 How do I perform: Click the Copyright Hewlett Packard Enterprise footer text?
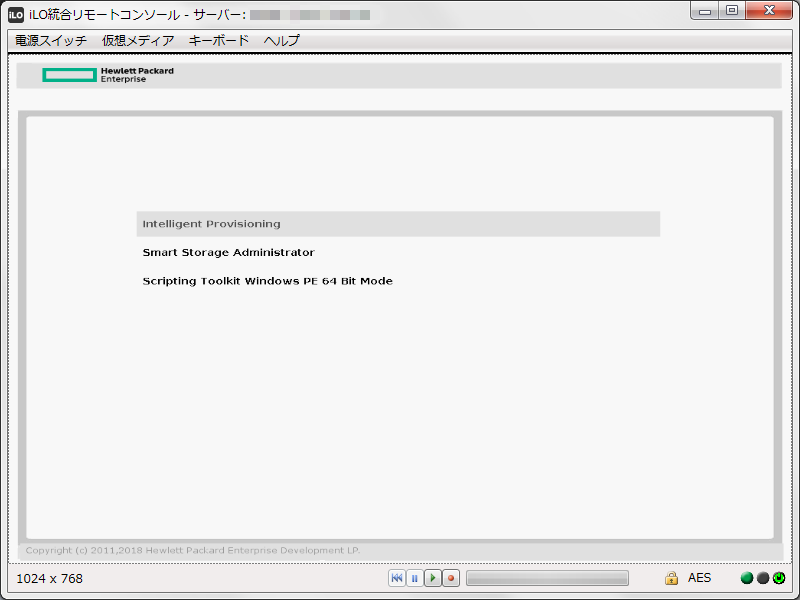[x=193, y=551]
